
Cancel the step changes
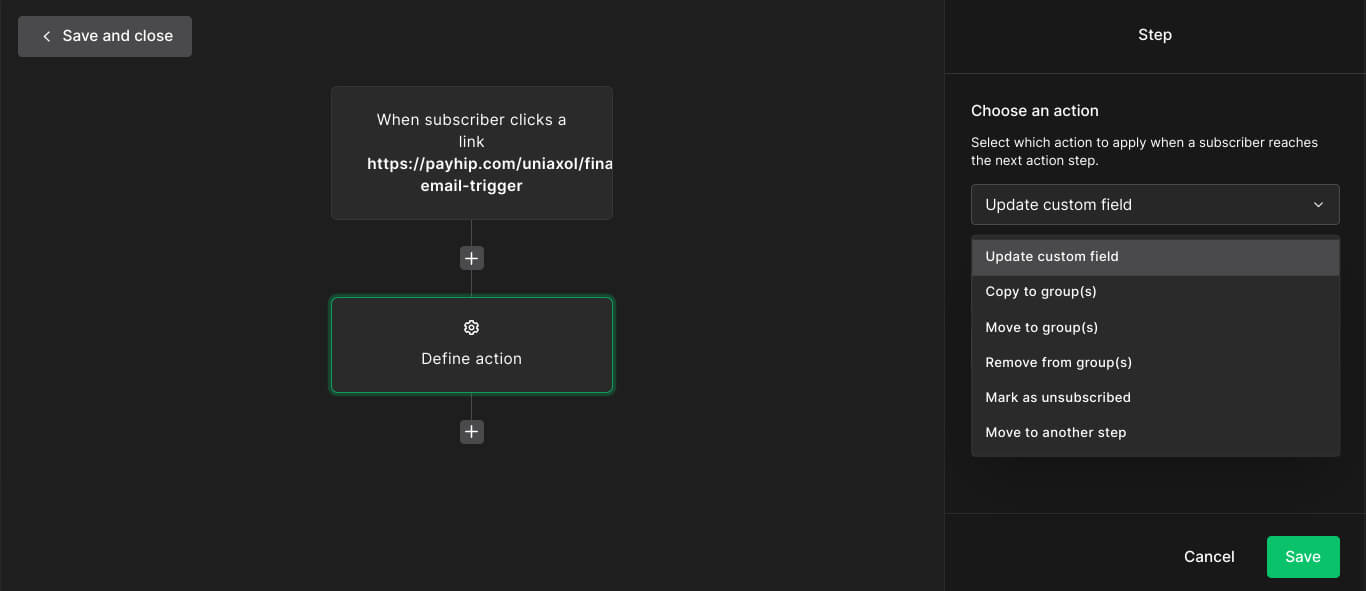point(1209,557)
